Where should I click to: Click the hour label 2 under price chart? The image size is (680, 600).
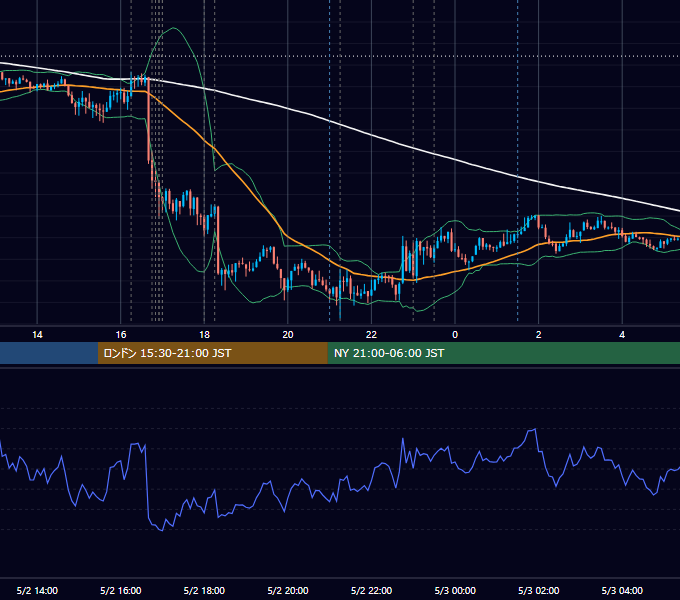pyautogui.click(x=539, y=335)
